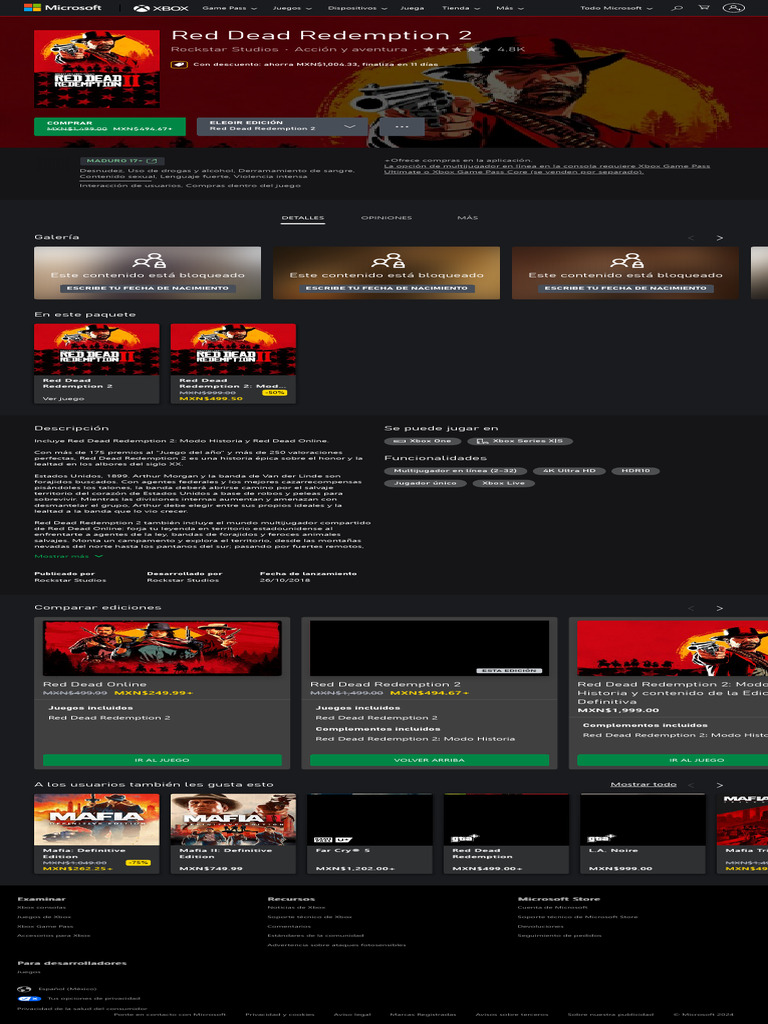Click the Gallery previous arrow
Screen dimensions: 768x1024
point(691,238)
